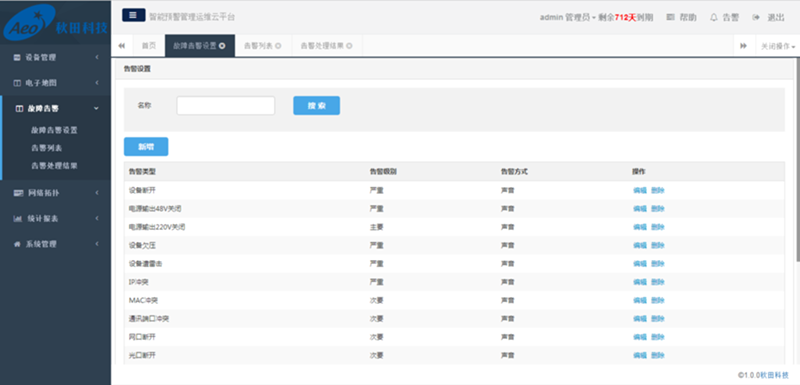This screenshot has width=800, height=385.
Task: Click the 系统管理 home icon
Action: coord(17,244)
